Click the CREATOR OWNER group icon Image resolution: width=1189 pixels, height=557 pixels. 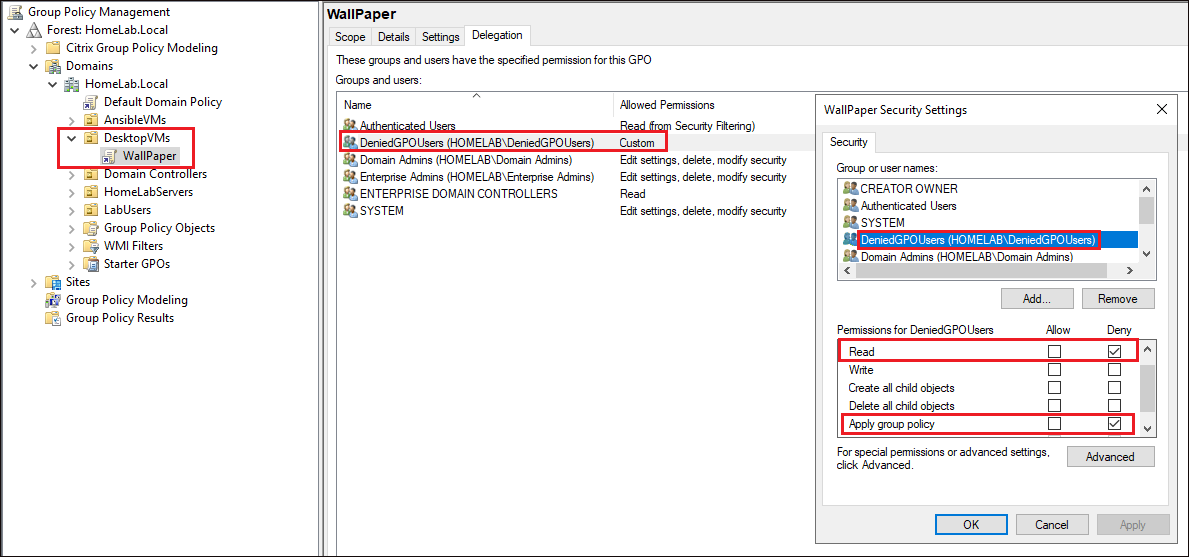pyautogui.click(x=850, y=189)
